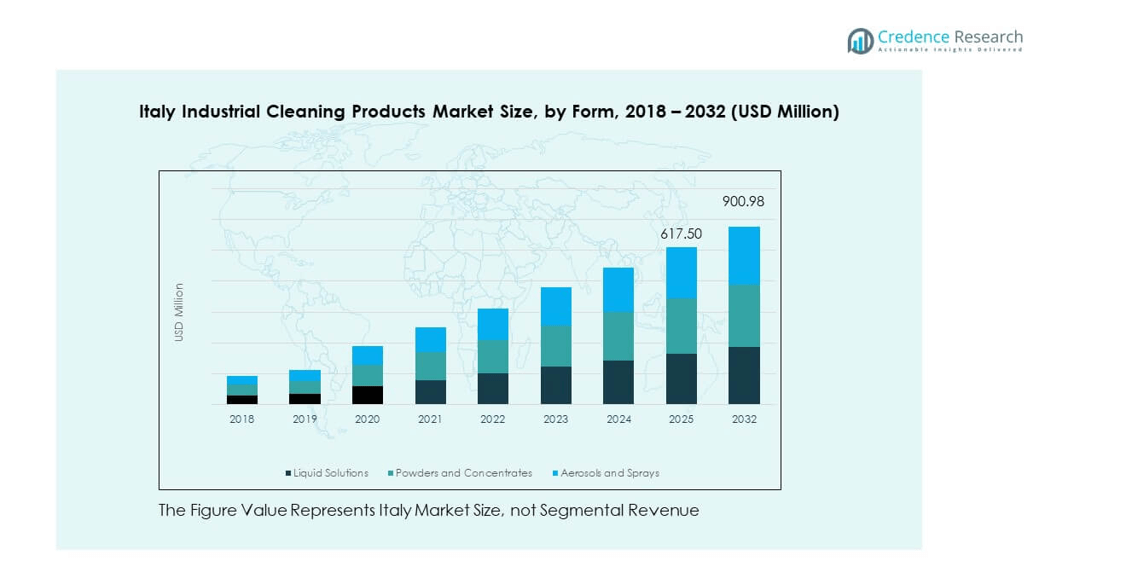Select the teal middle segment of the 2022 bar
Image resolution: width=1140 pixels, height=577 pixels.
pos(493,356)
